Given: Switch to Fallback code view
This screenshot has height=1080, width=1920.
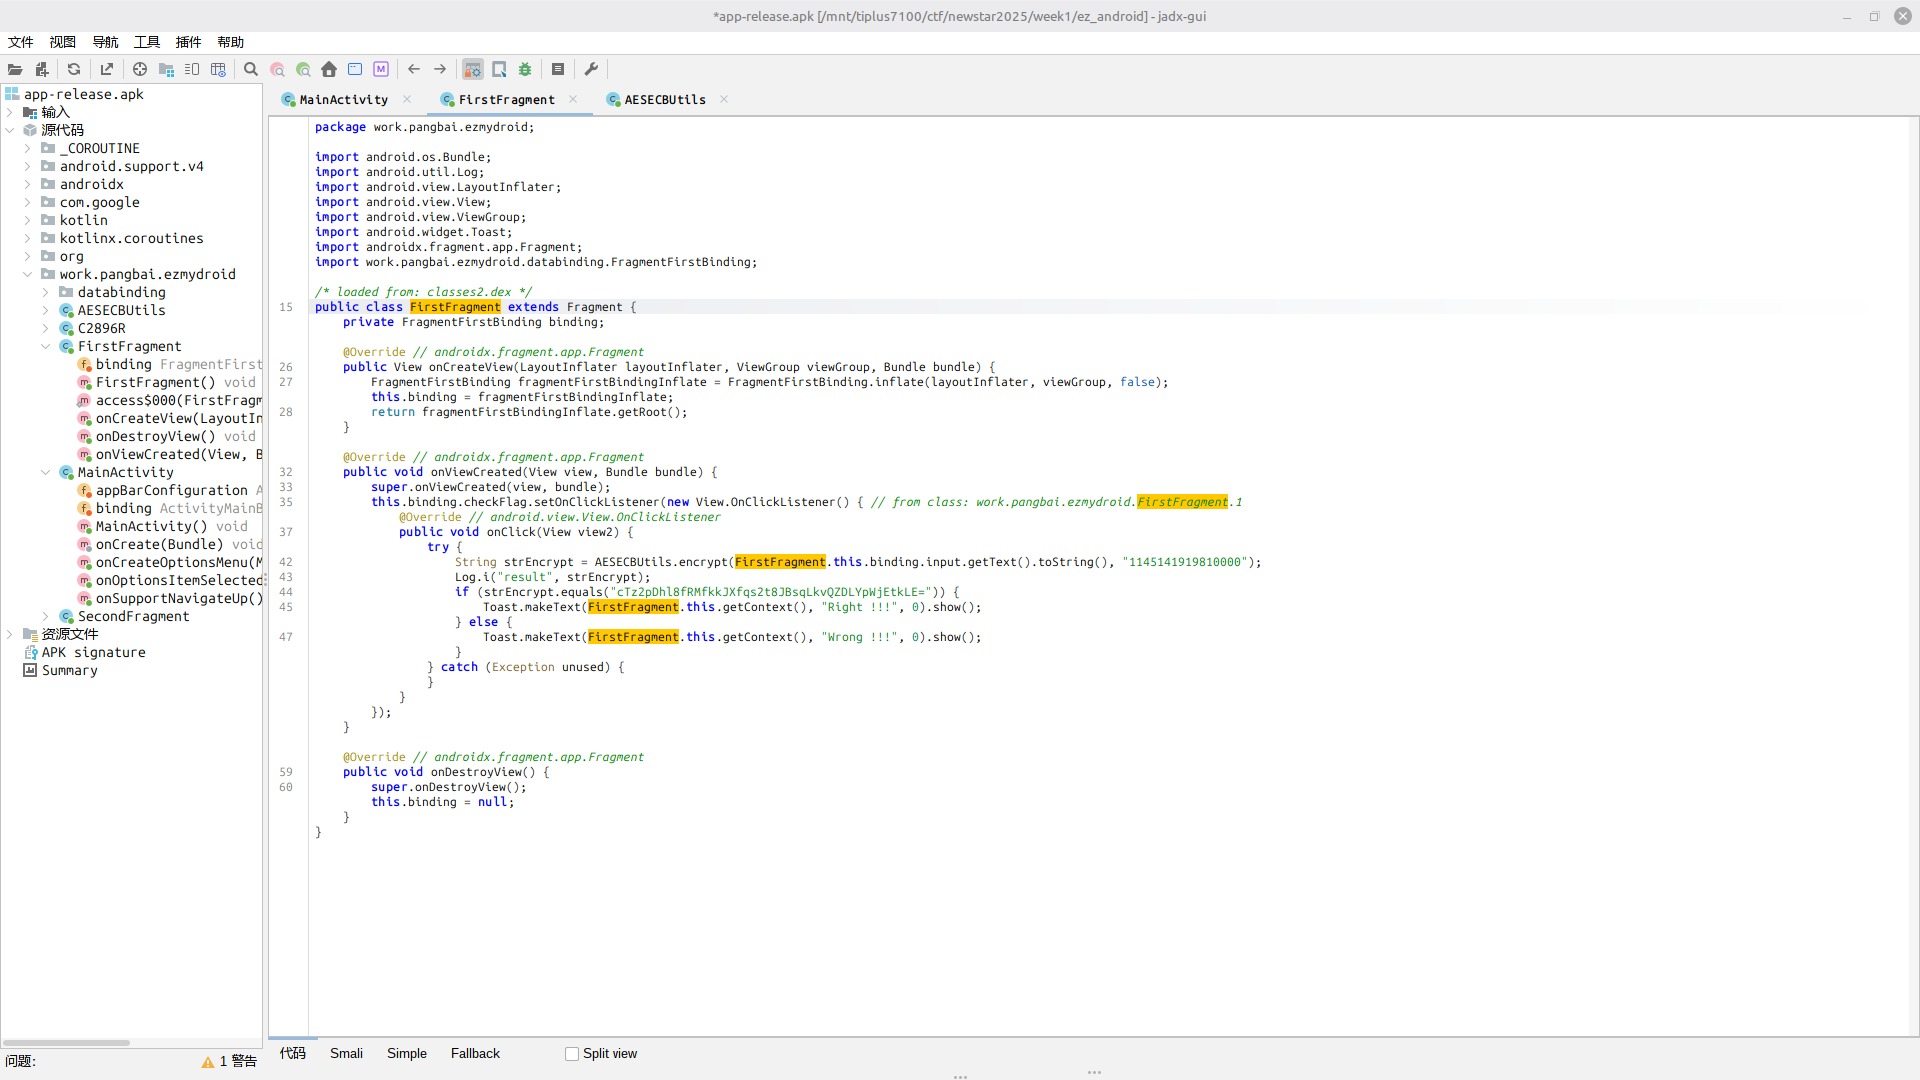Looking at the screenshot, I should coord(475,1054).
